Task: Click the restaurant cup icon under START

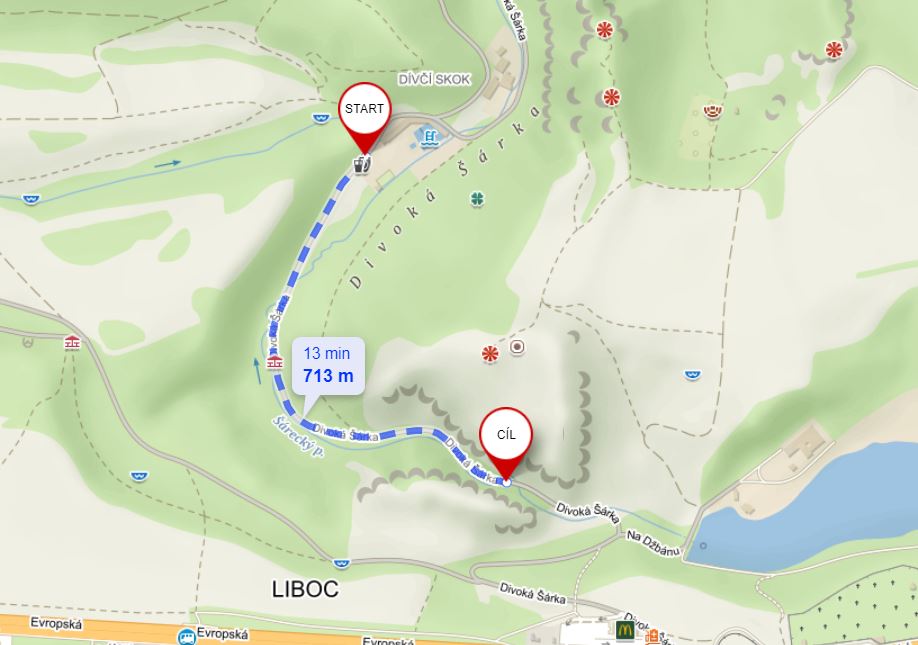Action: click(x=361, y=164)
